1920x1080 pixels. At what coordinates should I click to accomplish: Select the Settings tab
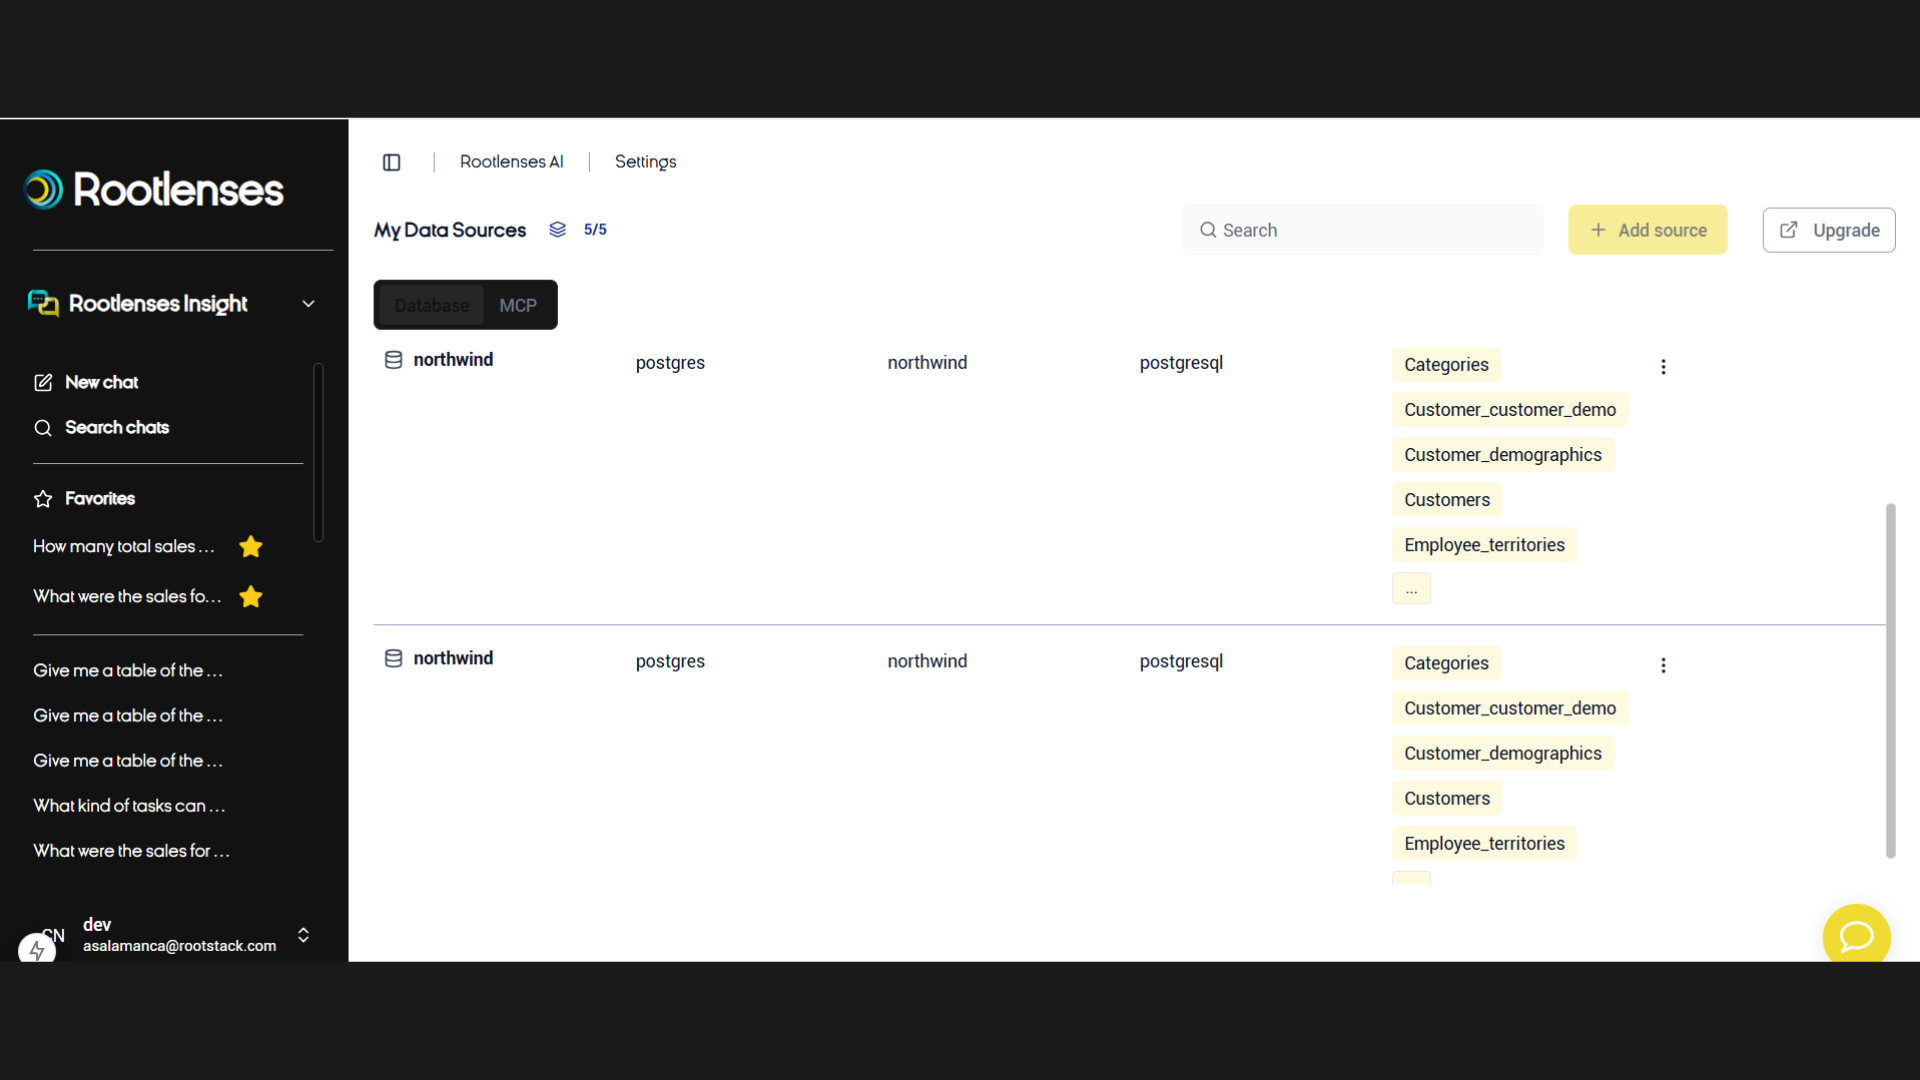pyautogui.click(x=645, y=161)
